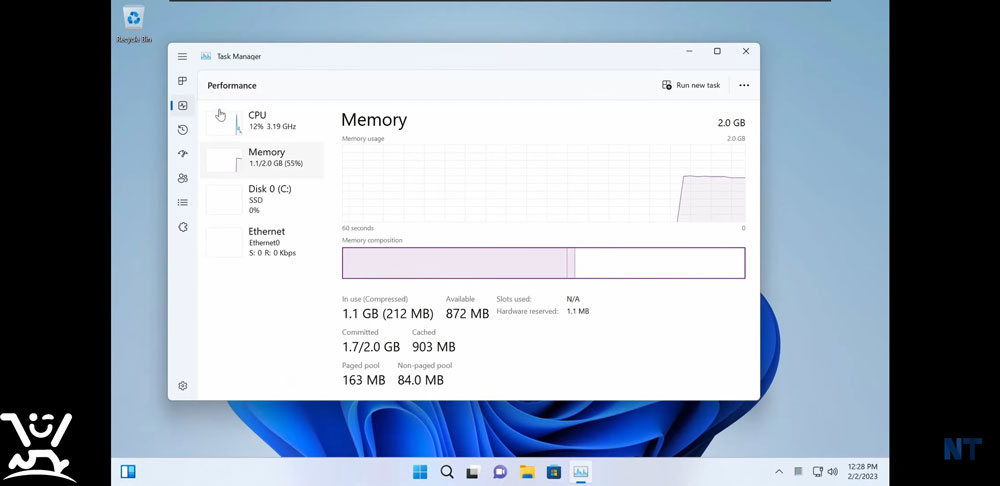1000x486 pixels.
Task: Select the Disk 0 (C:) item
Action: [x=261, y=199]
